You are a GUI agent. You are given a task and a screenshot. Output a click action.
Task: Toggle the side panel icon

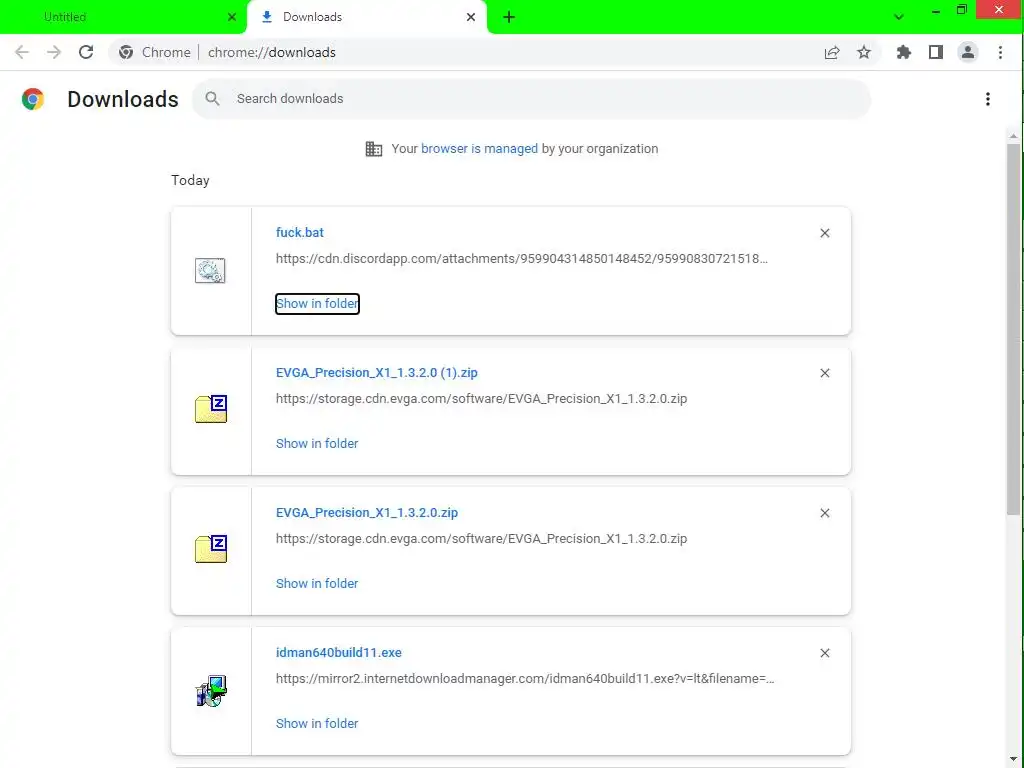tap(936, 52)
